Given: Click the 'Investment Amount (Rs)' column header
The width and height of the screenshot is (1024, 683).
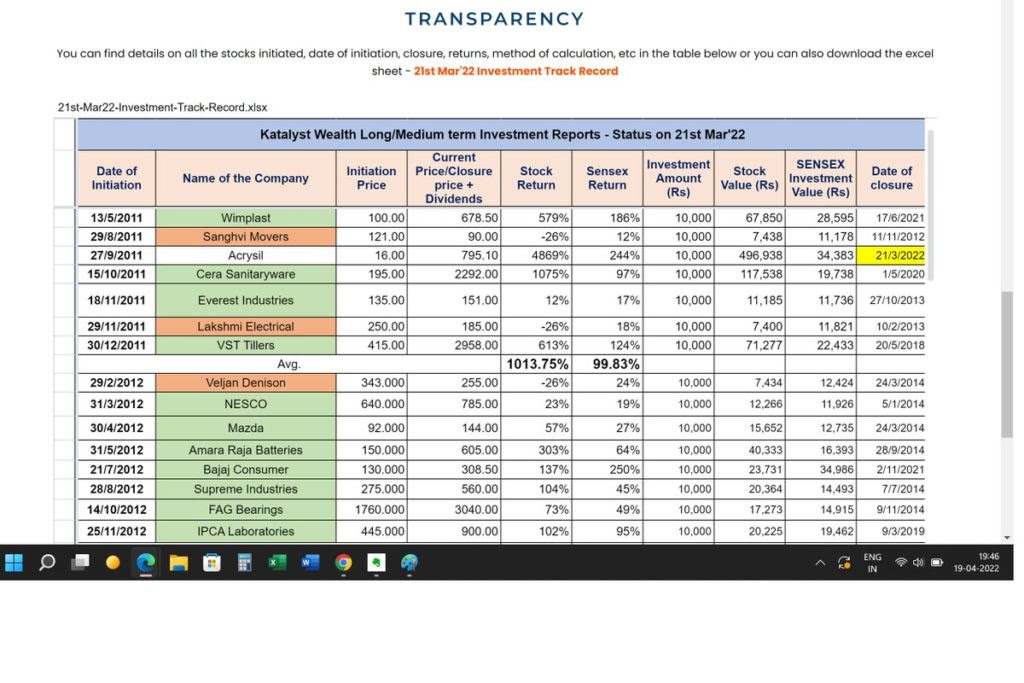Looking at the screenshot, I should point(679,178).
